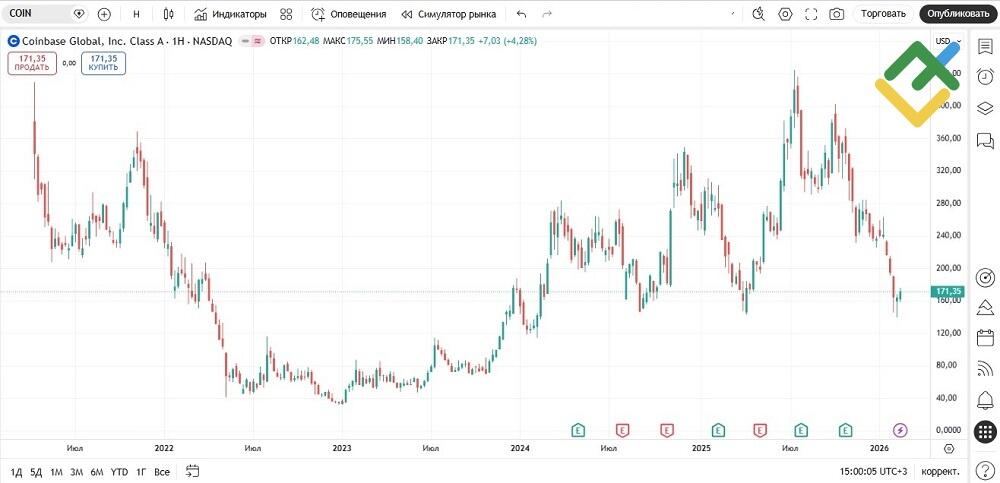Image resolution: width=1000 pixels, height=483 pixels.
Task: Open the calendar icon in right sidebar
Action: tap(985, 337)
